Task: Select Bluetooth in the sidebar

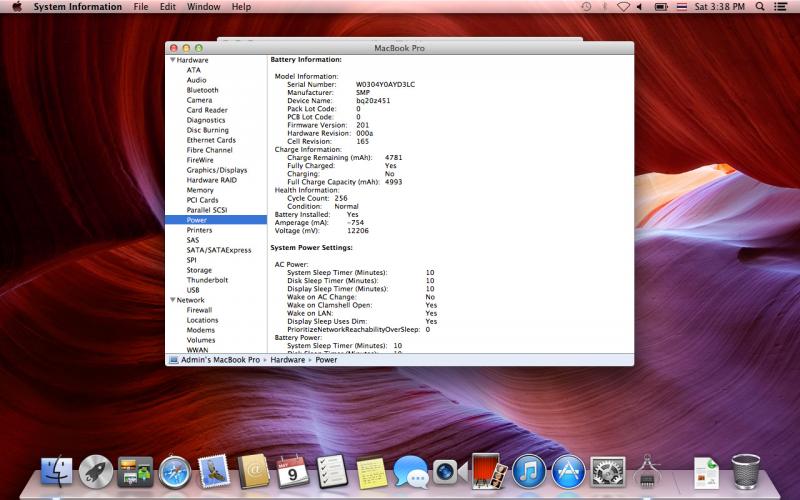Action: (203, 90)
